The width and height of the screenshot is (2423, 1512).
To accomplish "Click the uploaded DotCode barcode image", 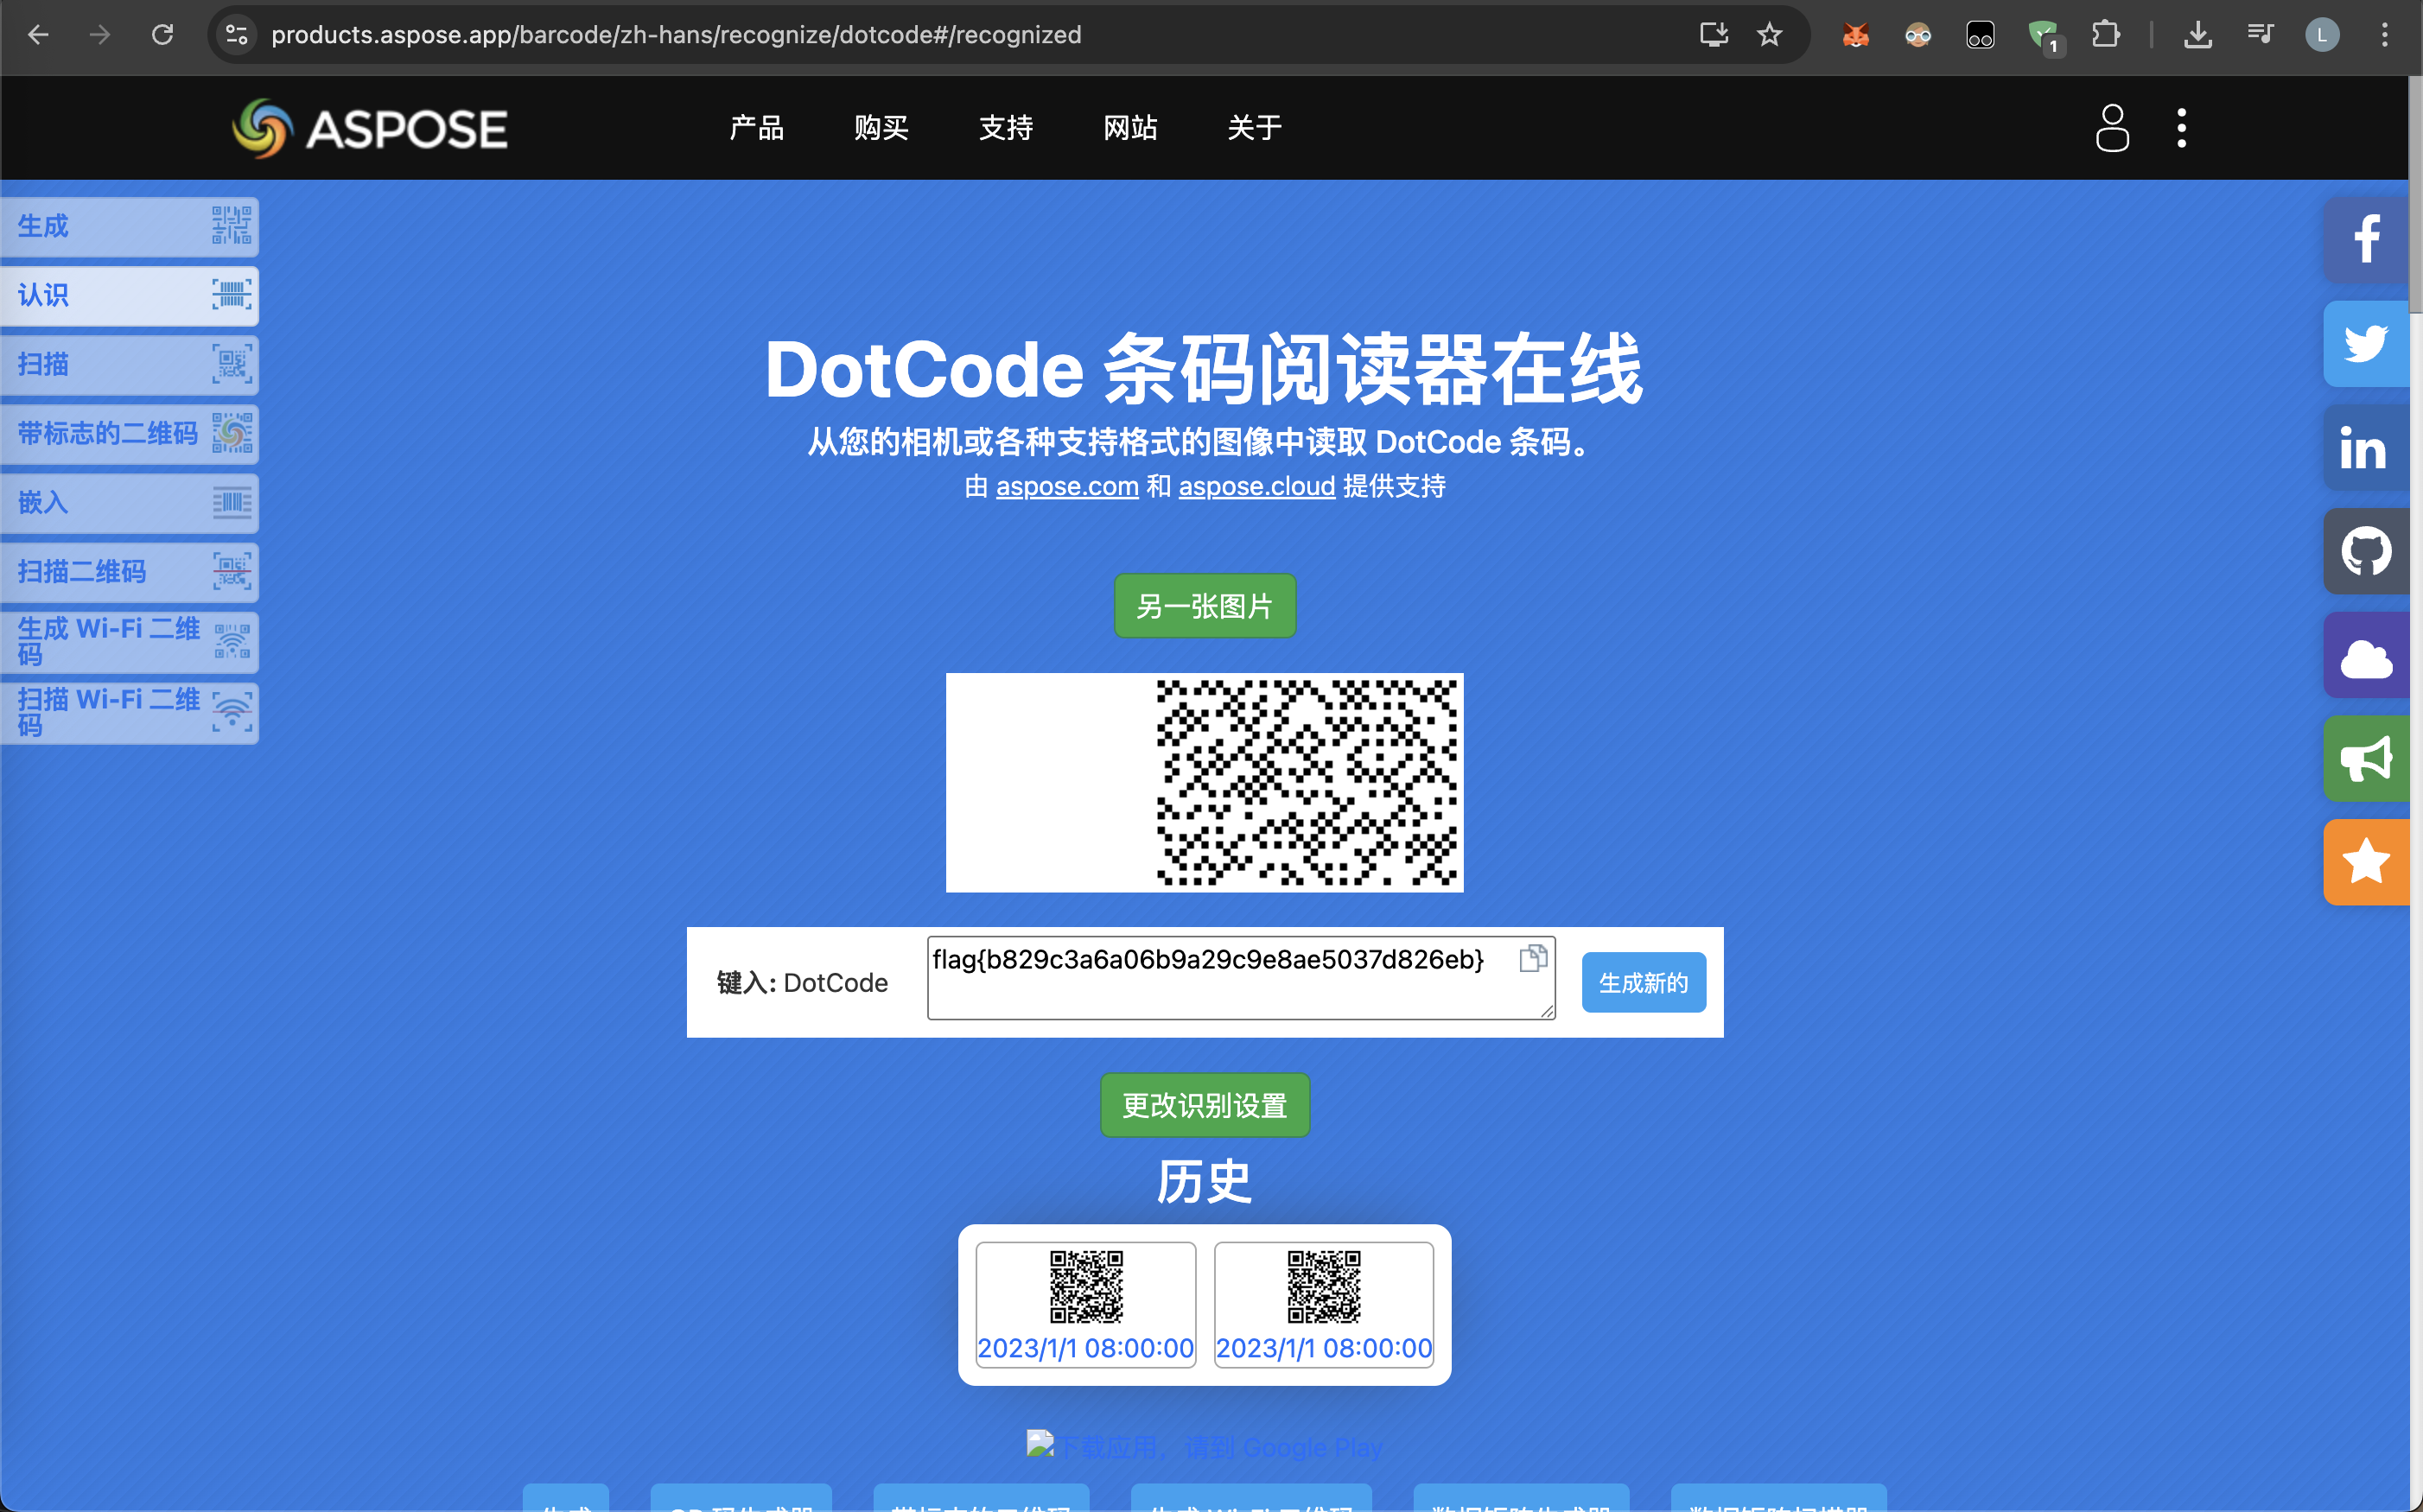I will 1204,782.
